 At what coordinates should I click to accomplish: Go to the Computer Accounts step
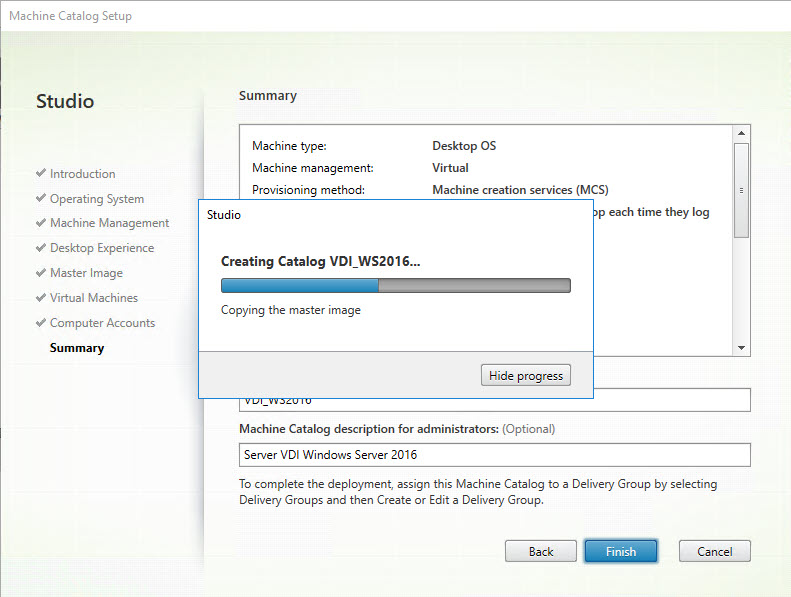tap(102, 323)
